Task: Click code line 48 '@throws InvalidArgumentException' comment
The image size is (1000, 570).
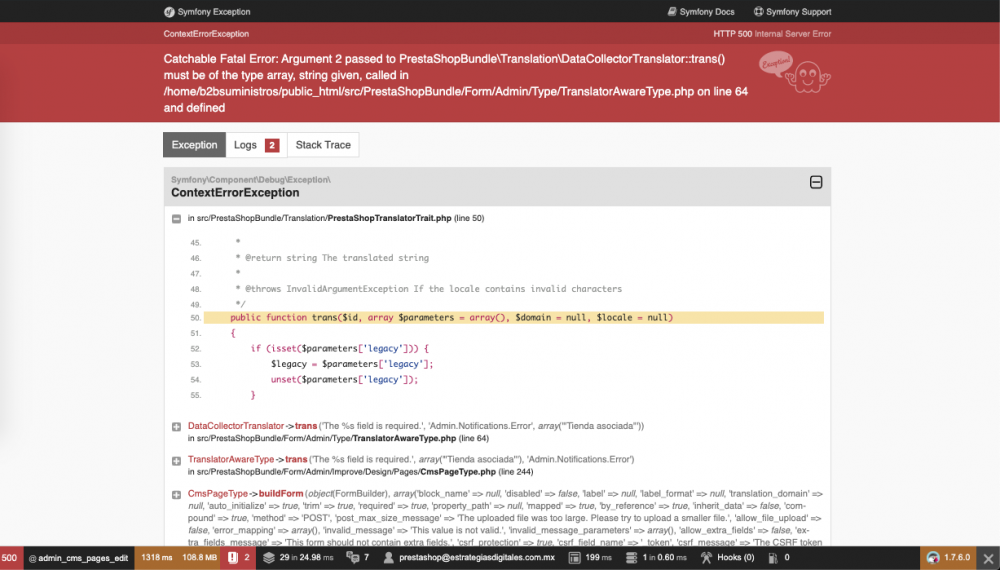Action: click(429, 289)
